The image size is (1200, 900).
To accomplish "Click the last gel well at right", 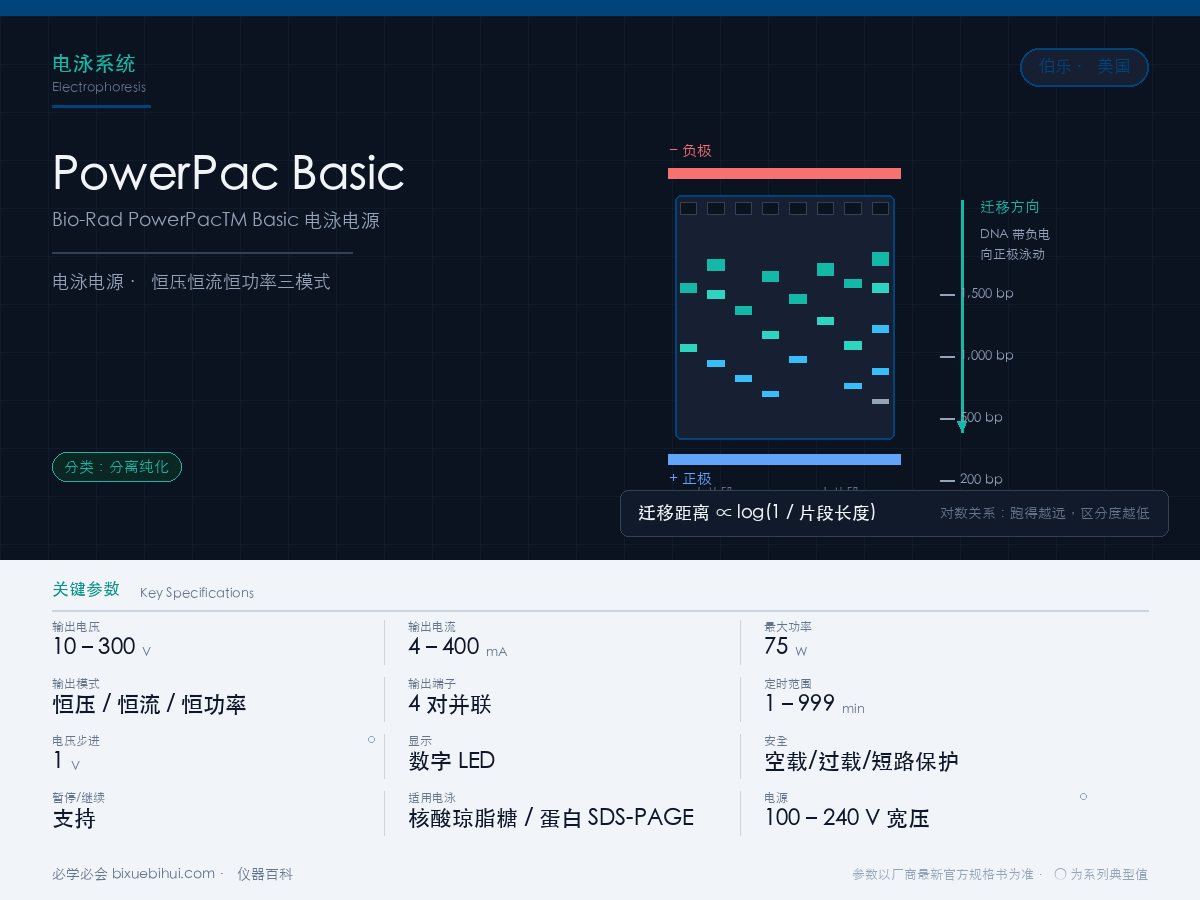I will (880, 209).
